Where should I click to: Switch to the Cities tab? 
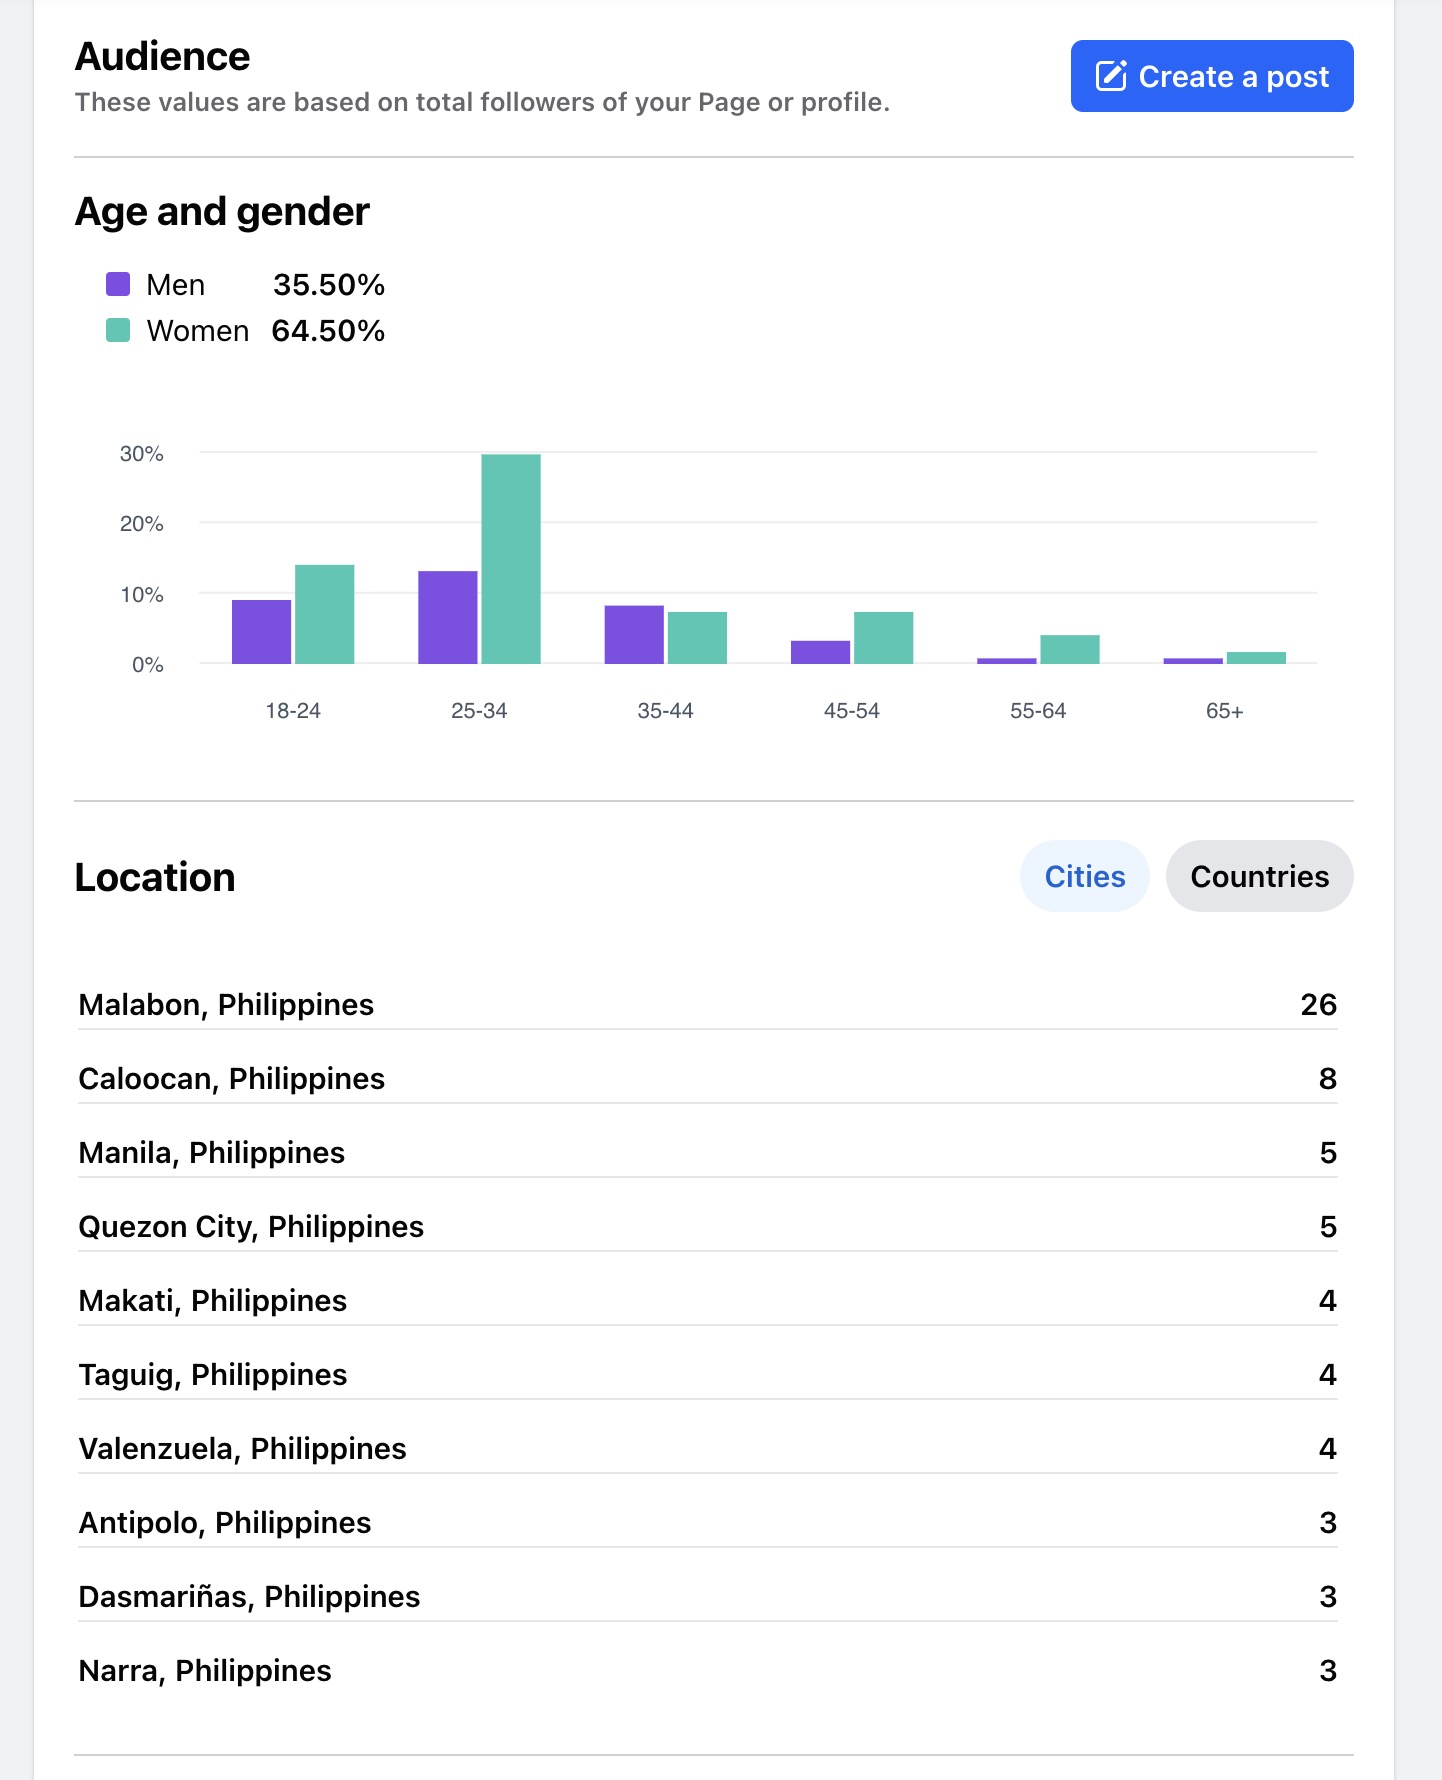click(x=1084, y=876)
